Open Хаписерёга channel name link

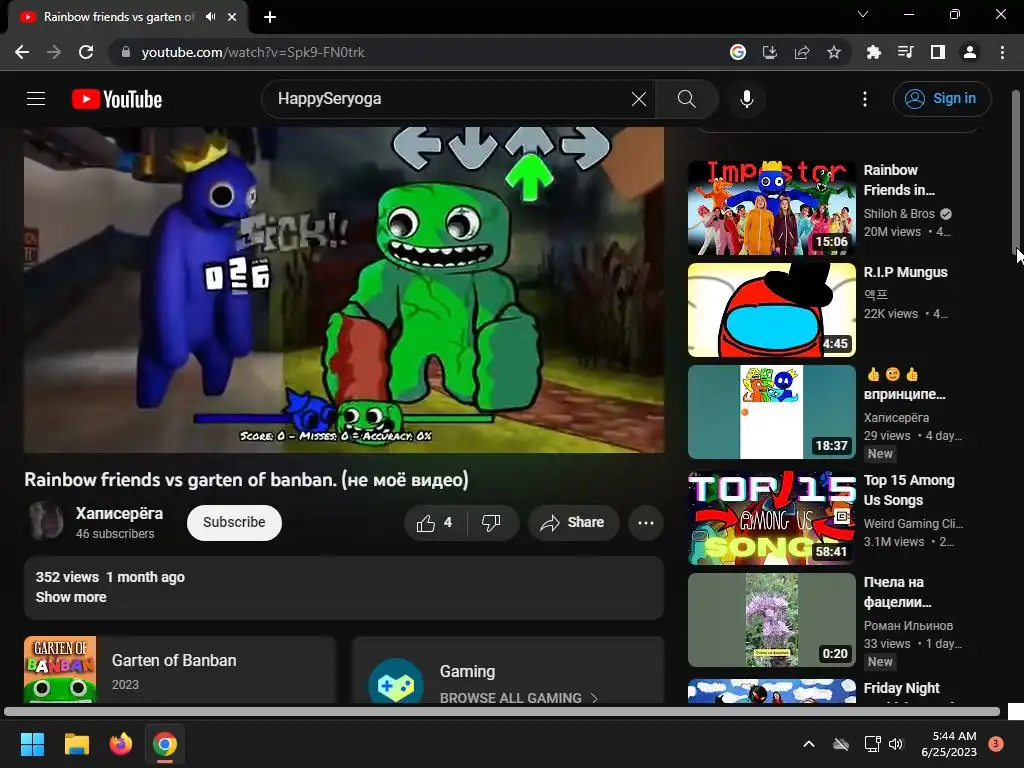119,513
